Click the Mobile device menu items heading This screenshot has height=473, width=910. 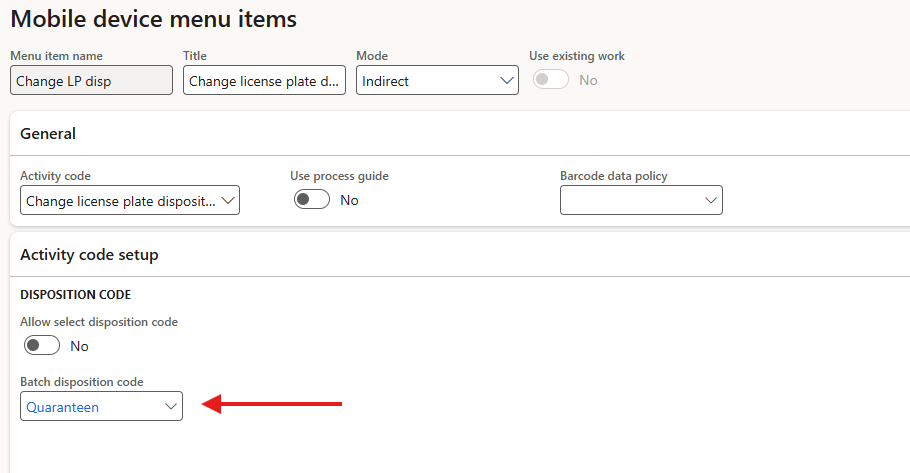[x=153, y=19]
